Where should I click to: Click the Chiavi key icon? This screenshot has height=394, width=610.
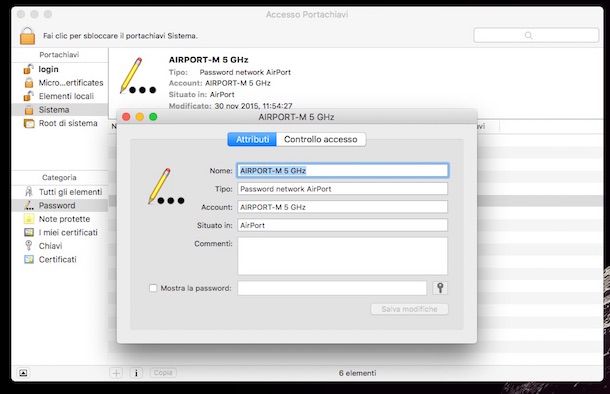pyautogui.click(x=28, y=245)
